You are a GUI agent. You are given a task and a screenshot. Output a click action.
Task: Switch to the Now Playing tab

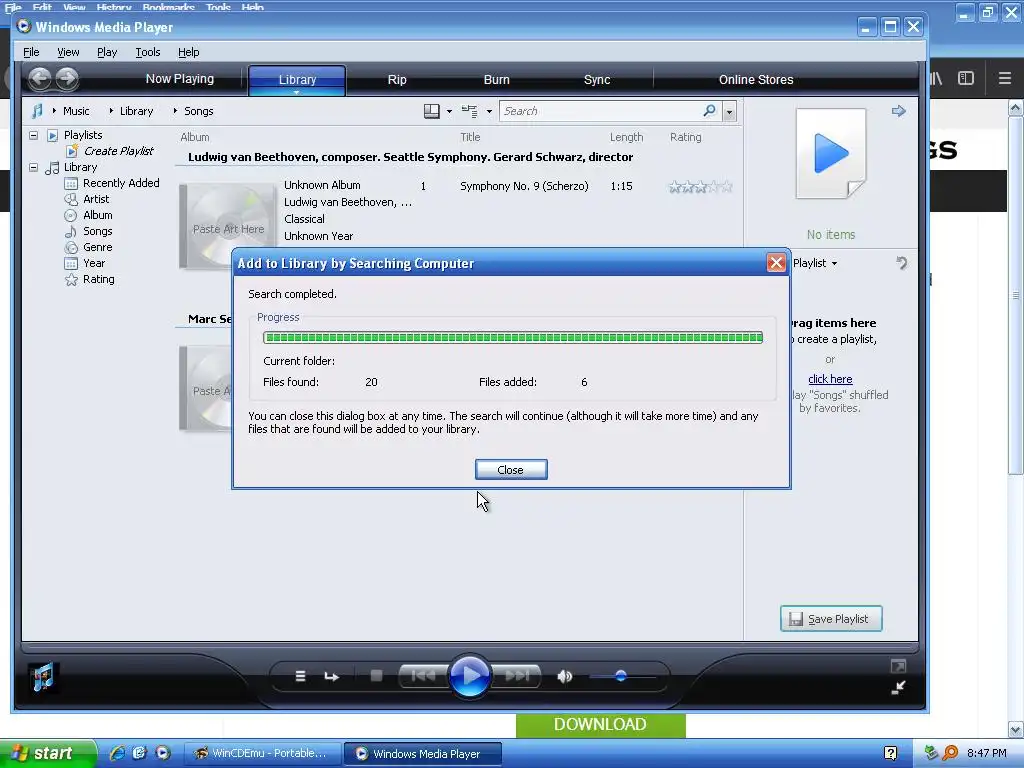(180, 79)
